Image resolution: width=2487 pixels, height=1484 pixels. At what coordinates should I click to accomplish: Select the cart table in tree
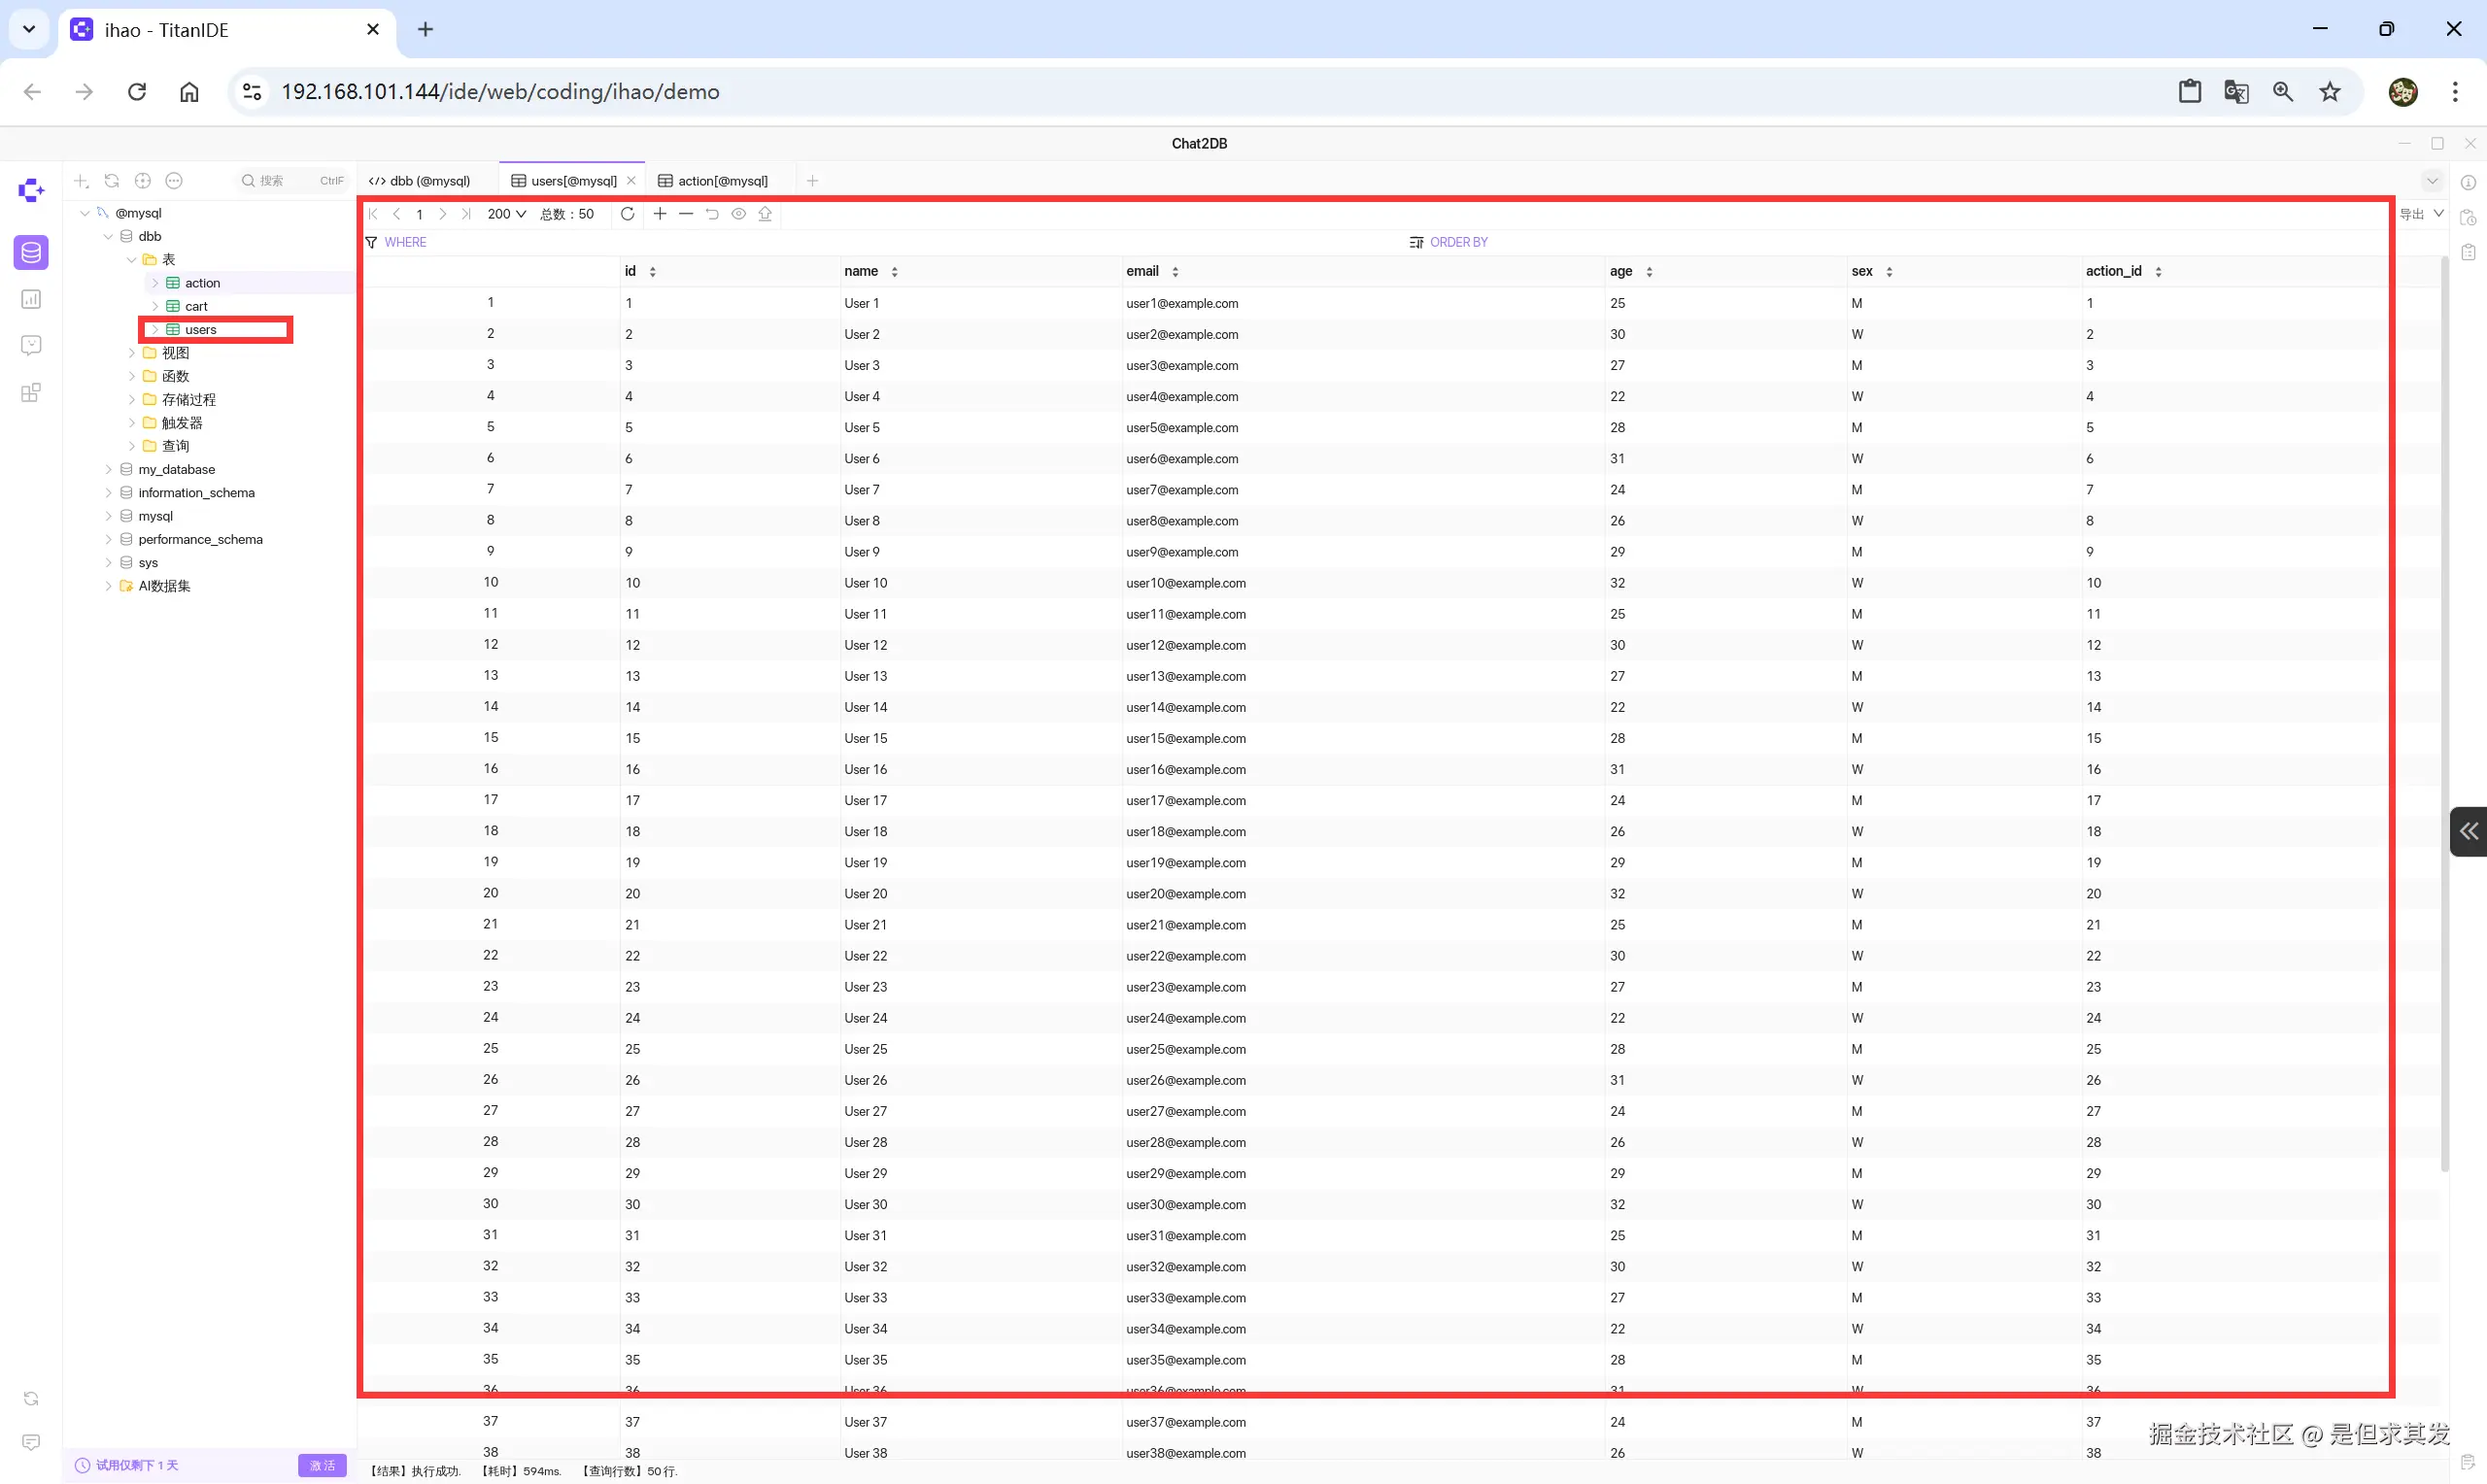coord(196,306)
